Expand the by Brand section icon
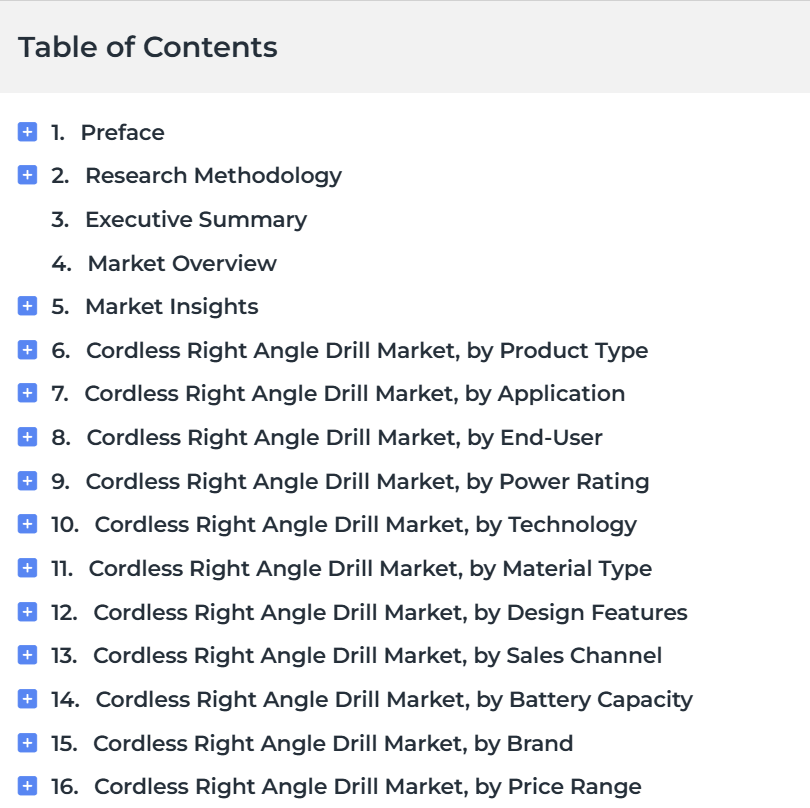Screen dimensions: 810x808 coord(27,743)
